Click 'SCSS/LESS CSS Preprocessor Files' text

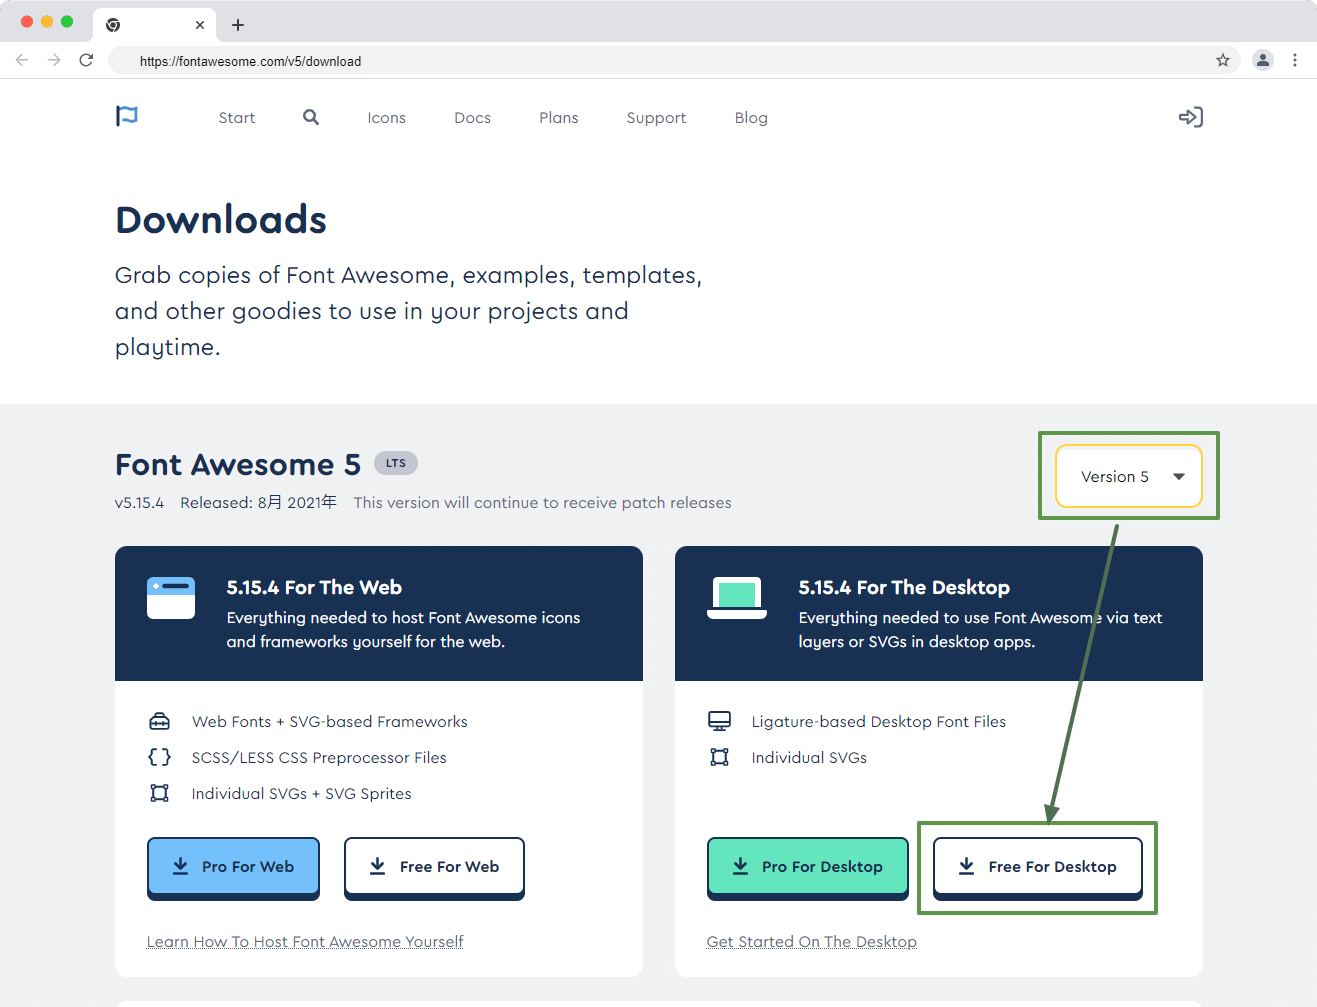tap(319, 758)
